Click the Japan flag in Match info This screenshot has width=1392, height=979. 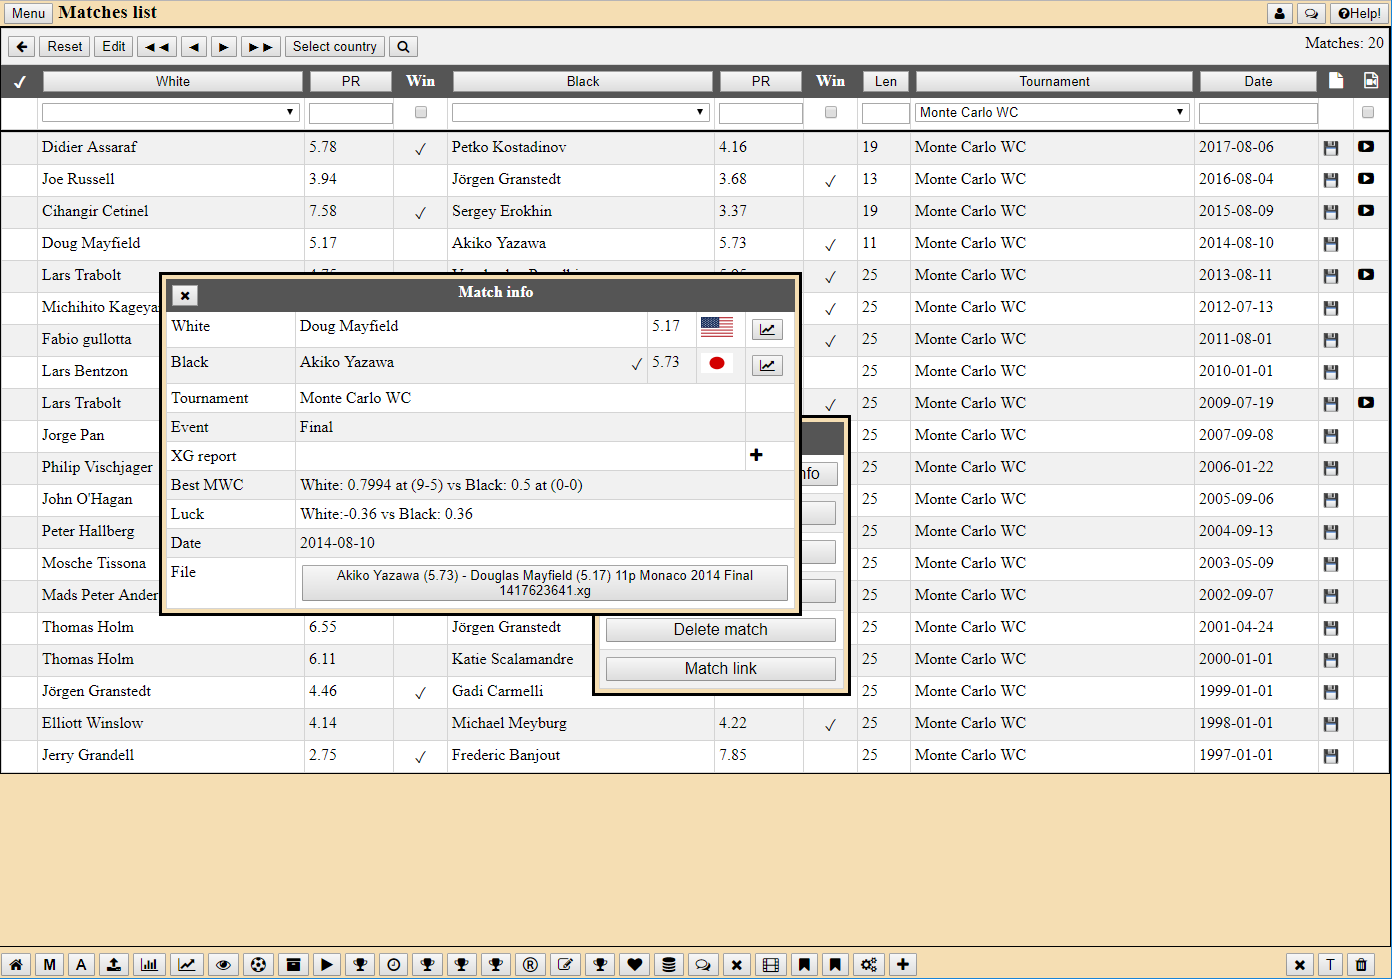click(x=717, y=362)
